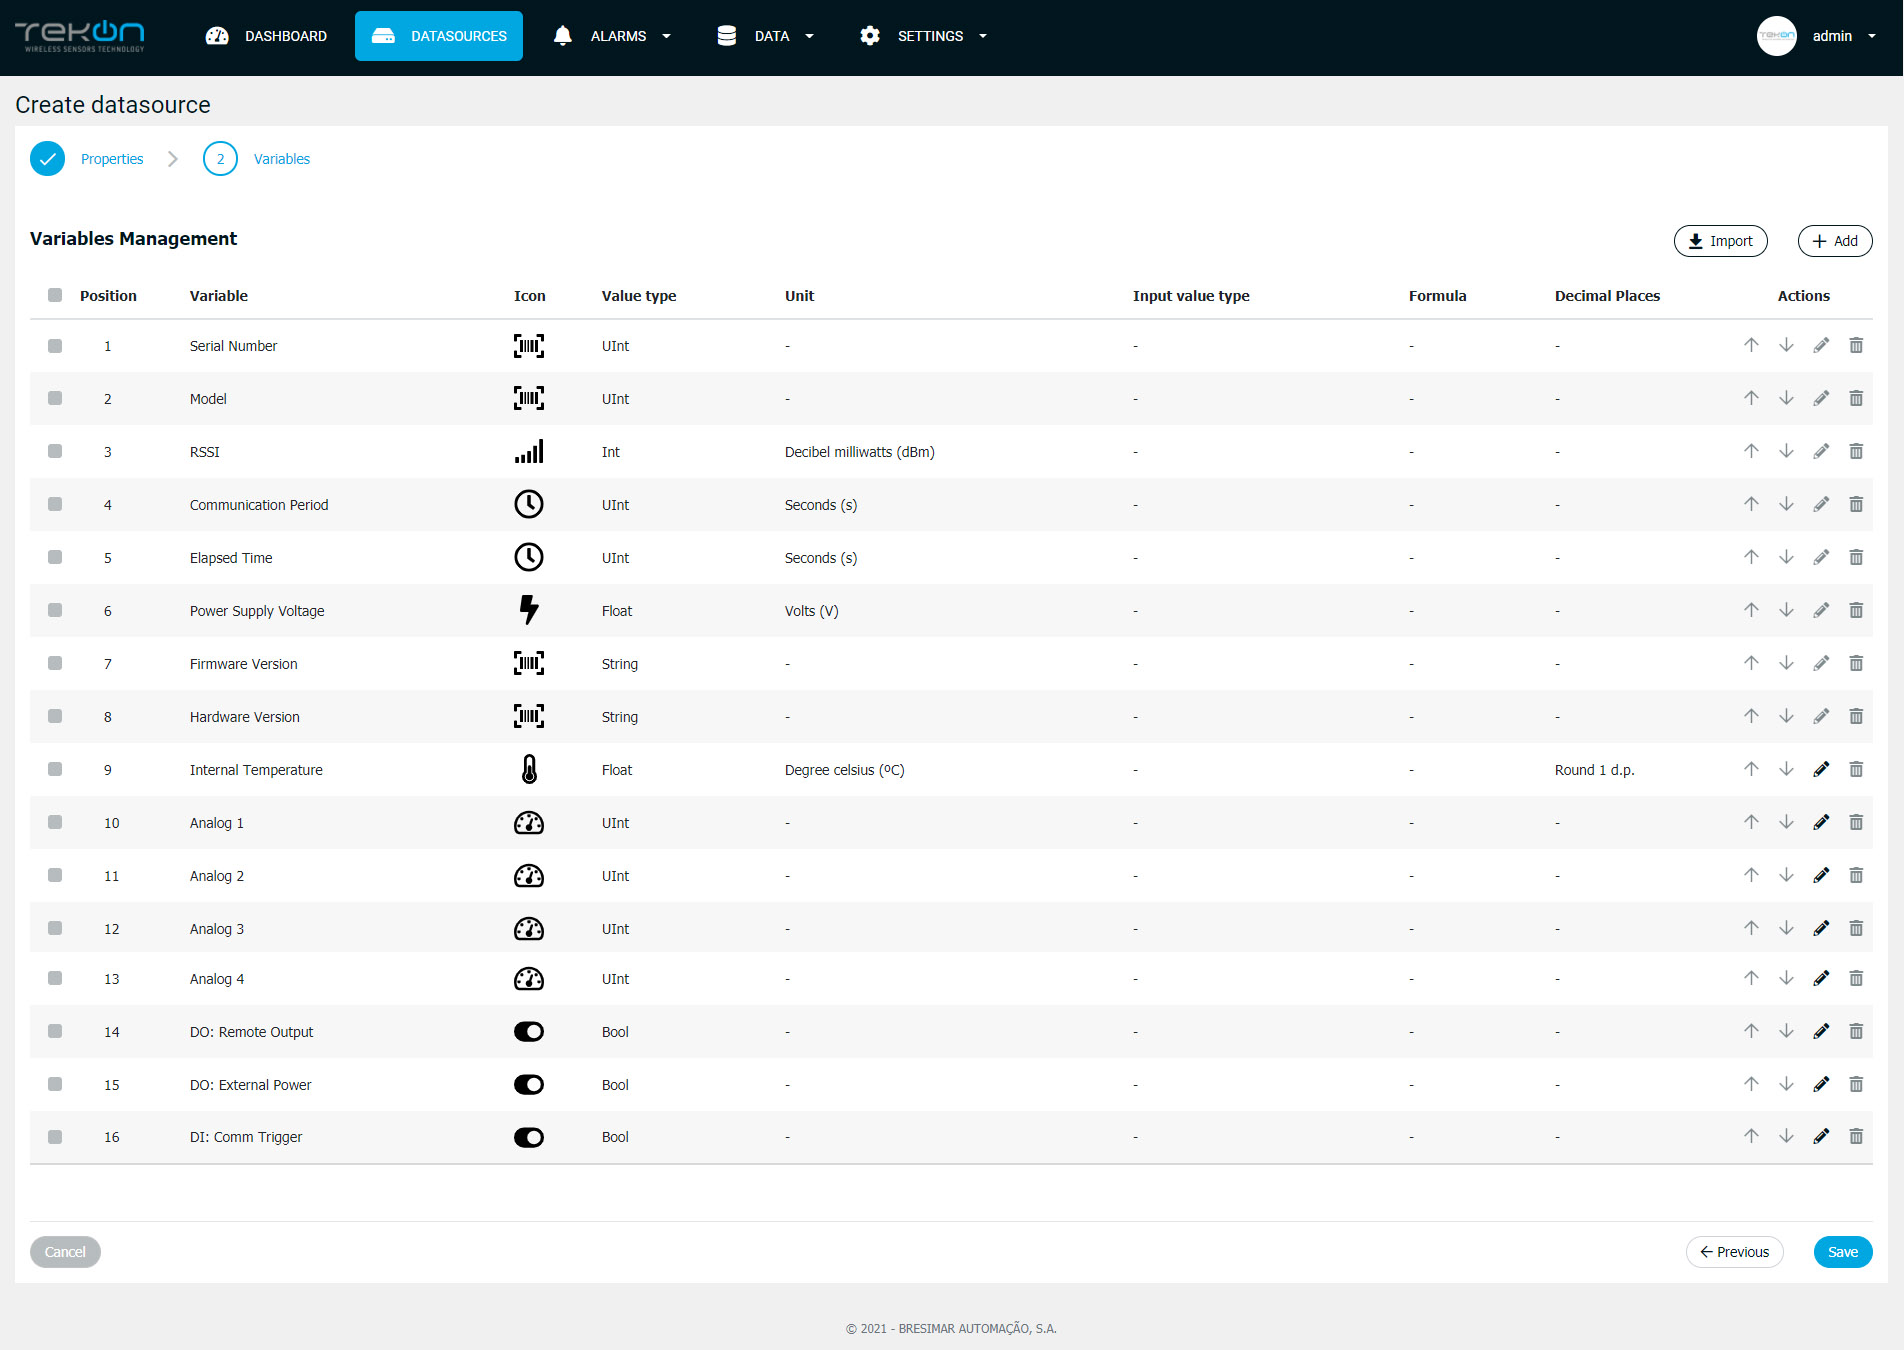Click the Decimal Places column header
This screenshot has height=1350, width=1904.
[1607, 295]
